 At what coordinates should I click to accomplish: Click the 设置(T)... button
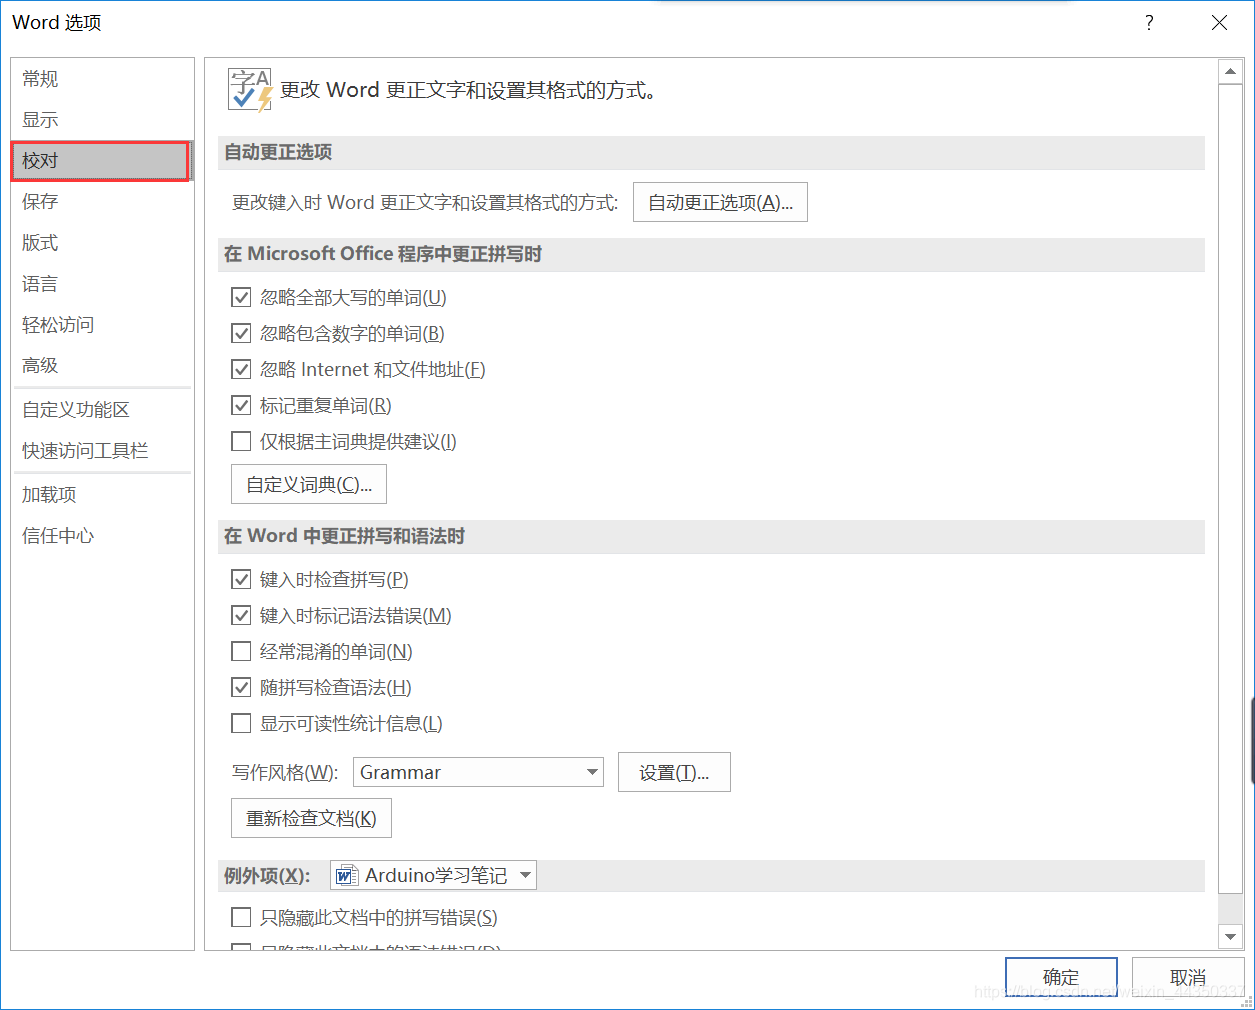[x=674, y=773]
